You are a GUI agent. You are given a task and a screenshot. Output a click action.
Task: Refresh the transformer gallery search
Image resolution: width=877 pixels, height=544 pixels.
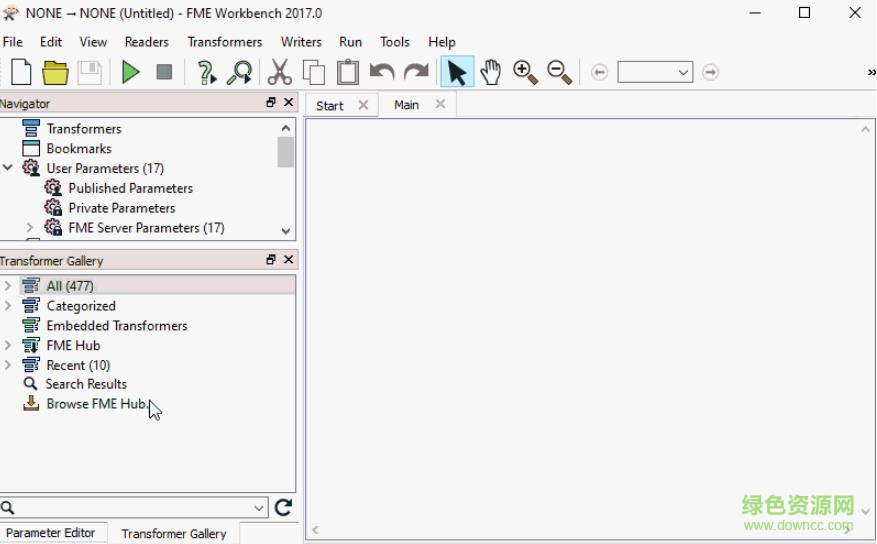tap(284, 508)
